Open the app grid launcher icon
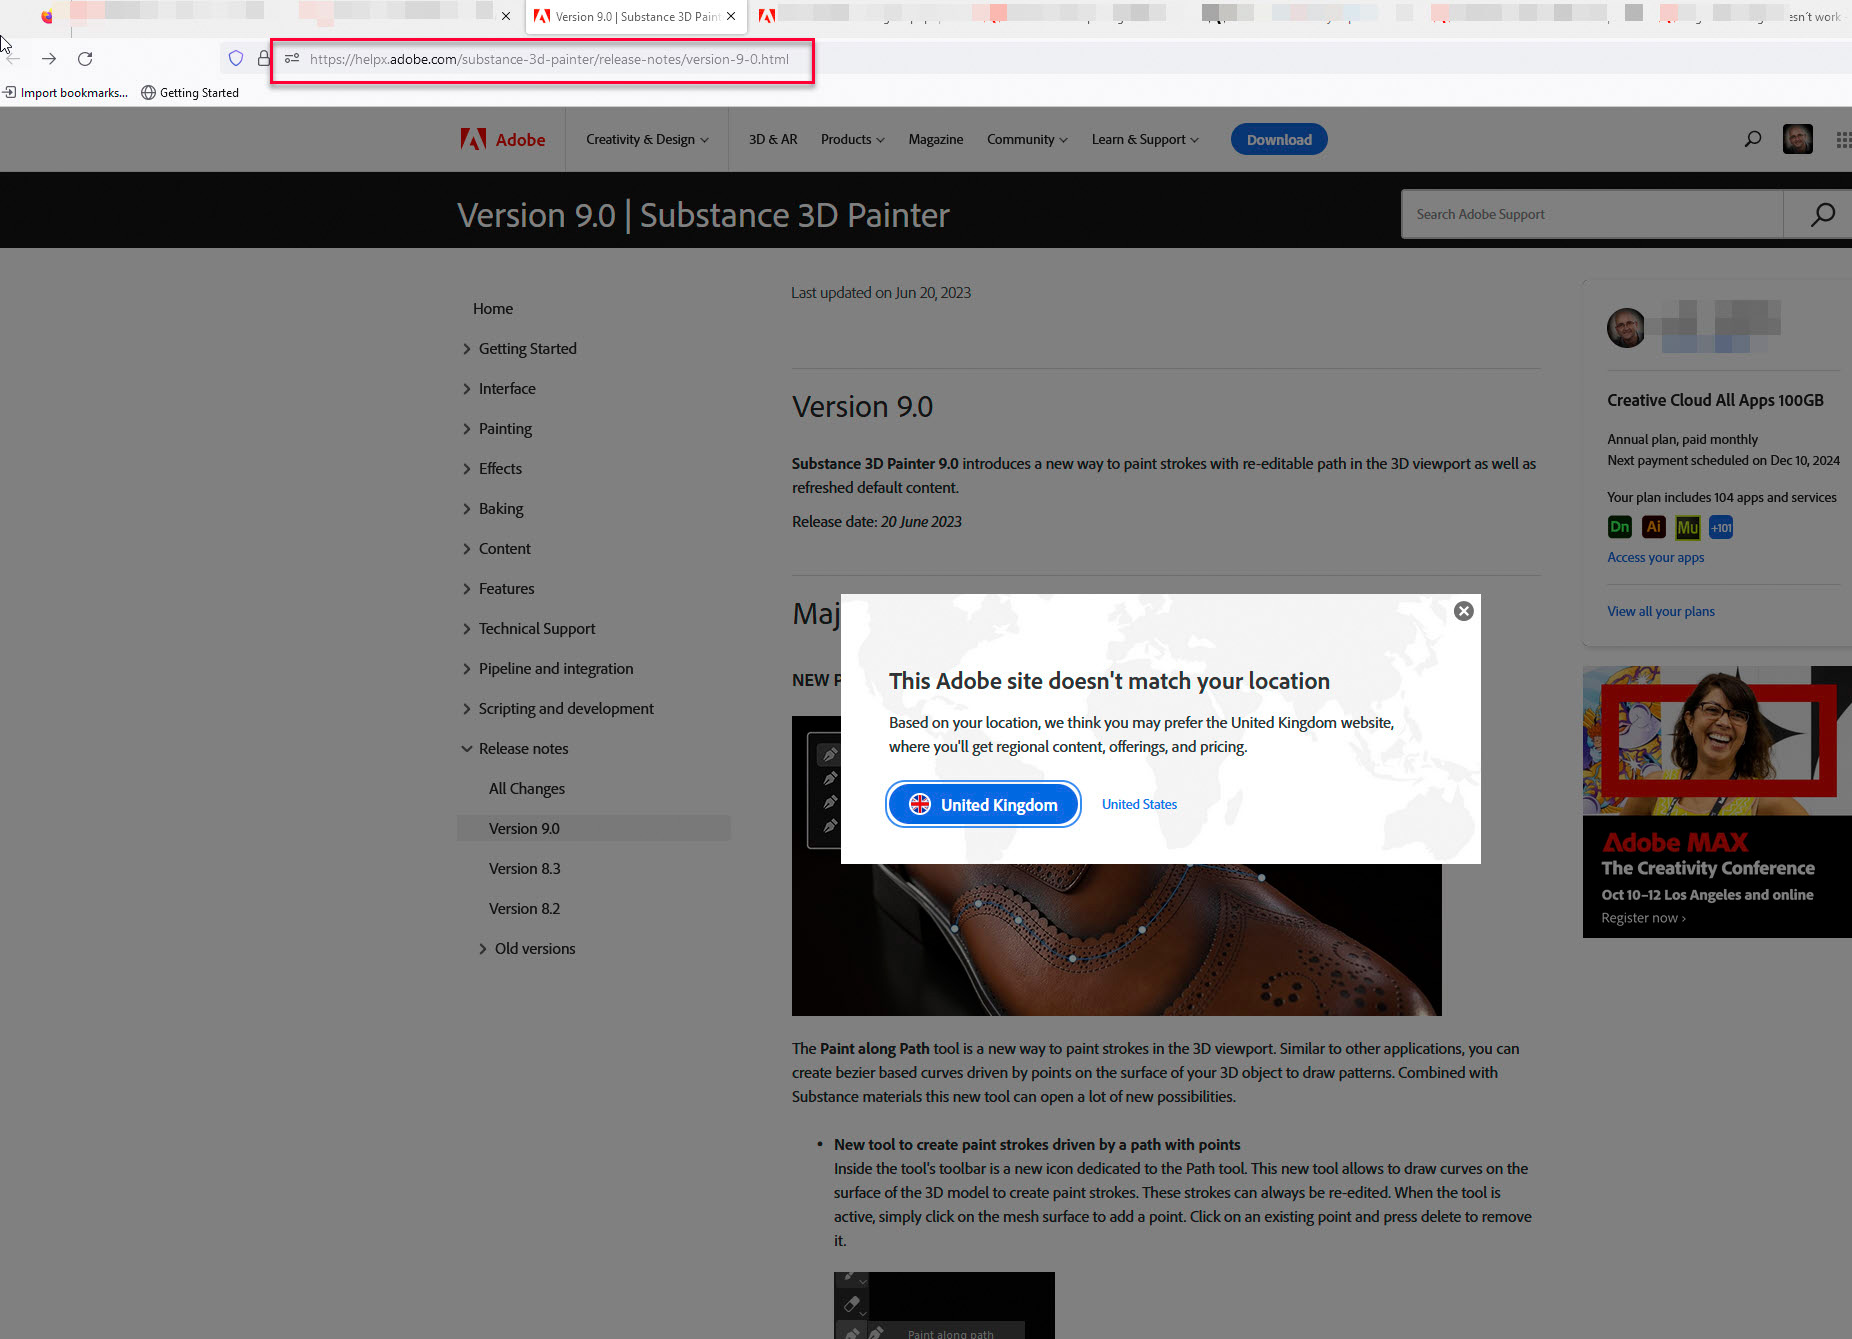The width and height of the screenshot is (1852, 1339). pos(1843,139)
